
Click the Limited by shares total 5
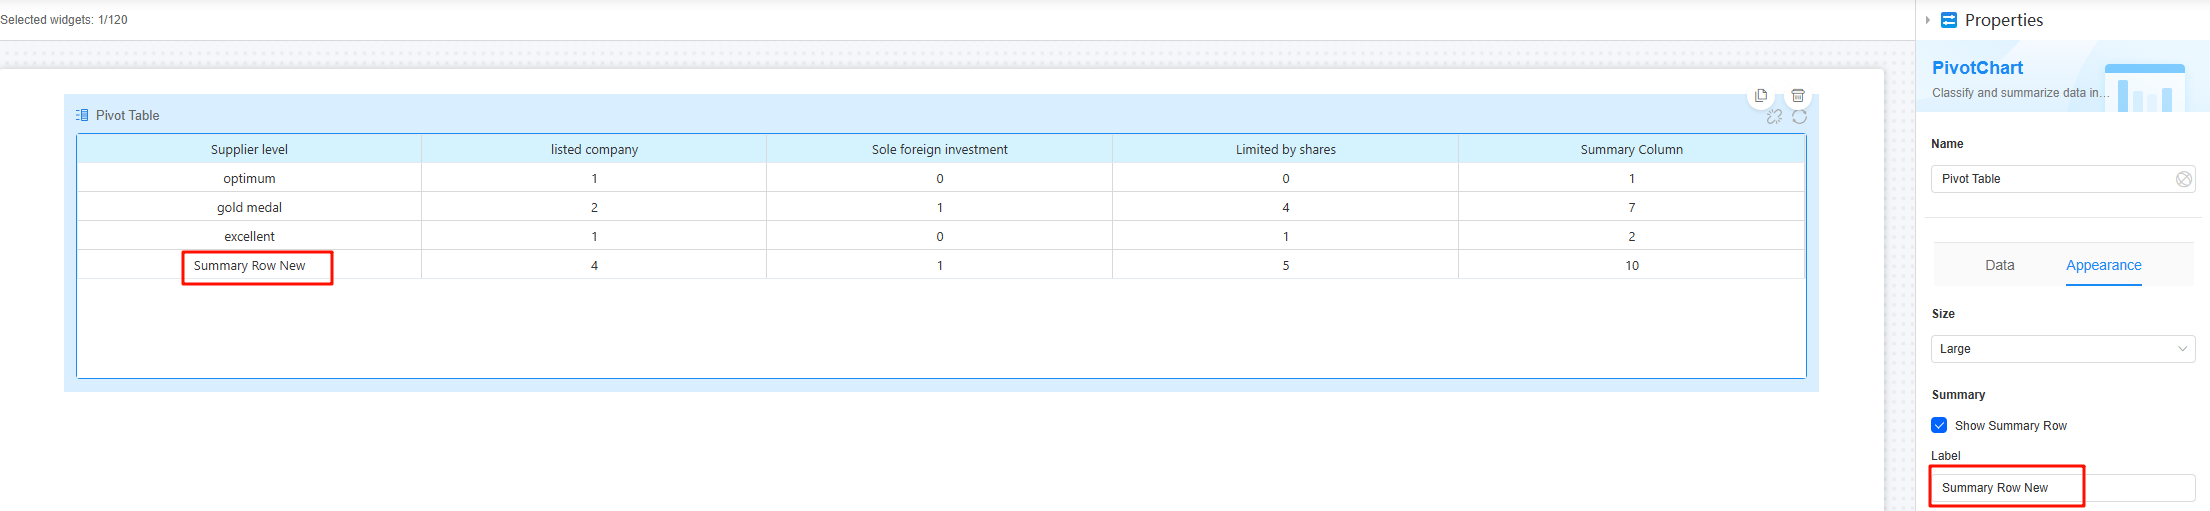1285,265
